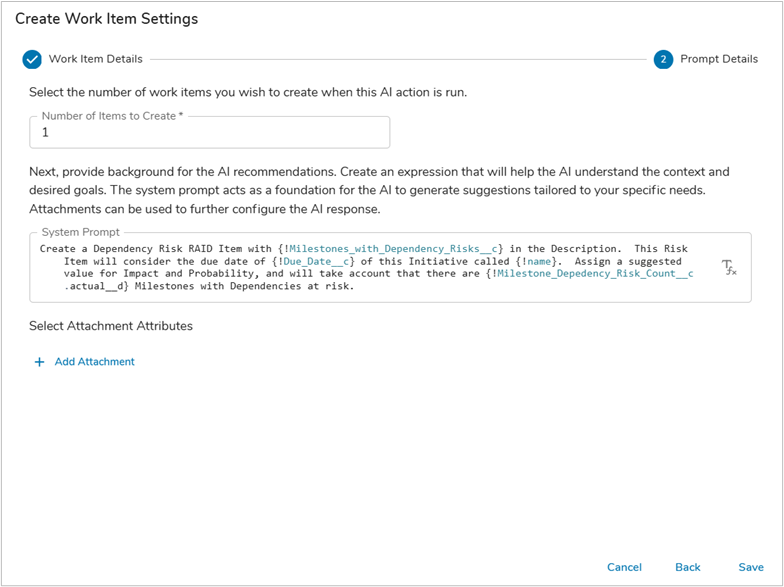Click the plus icon beside Add Attachment

pos(40,362)
